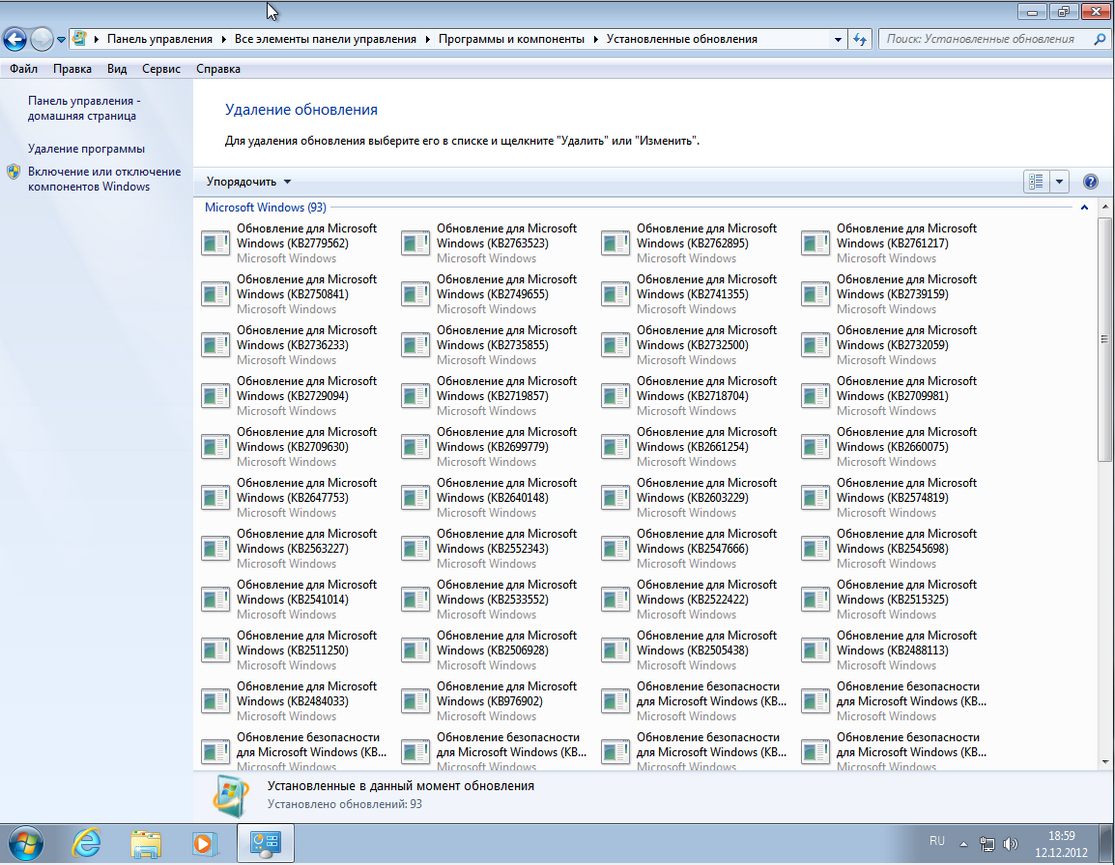Click the volume speaker tray icon
The image size is (1115, 865).
click(x=1010, y=844)
